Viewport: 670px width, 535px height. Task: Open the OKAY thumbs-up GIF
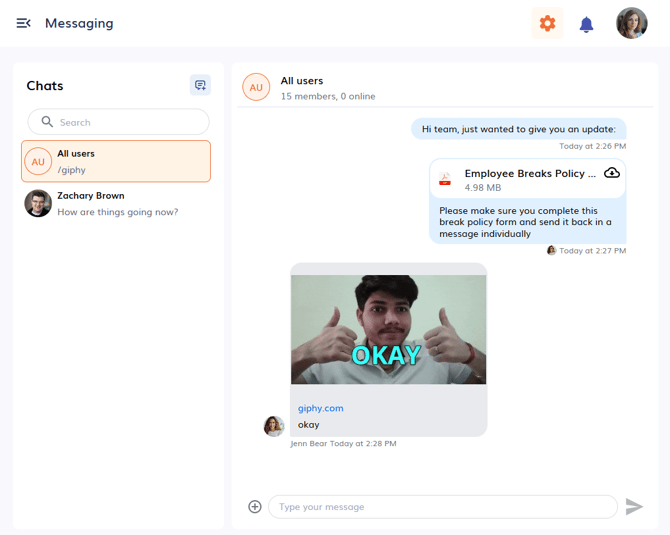pos(388,329)
